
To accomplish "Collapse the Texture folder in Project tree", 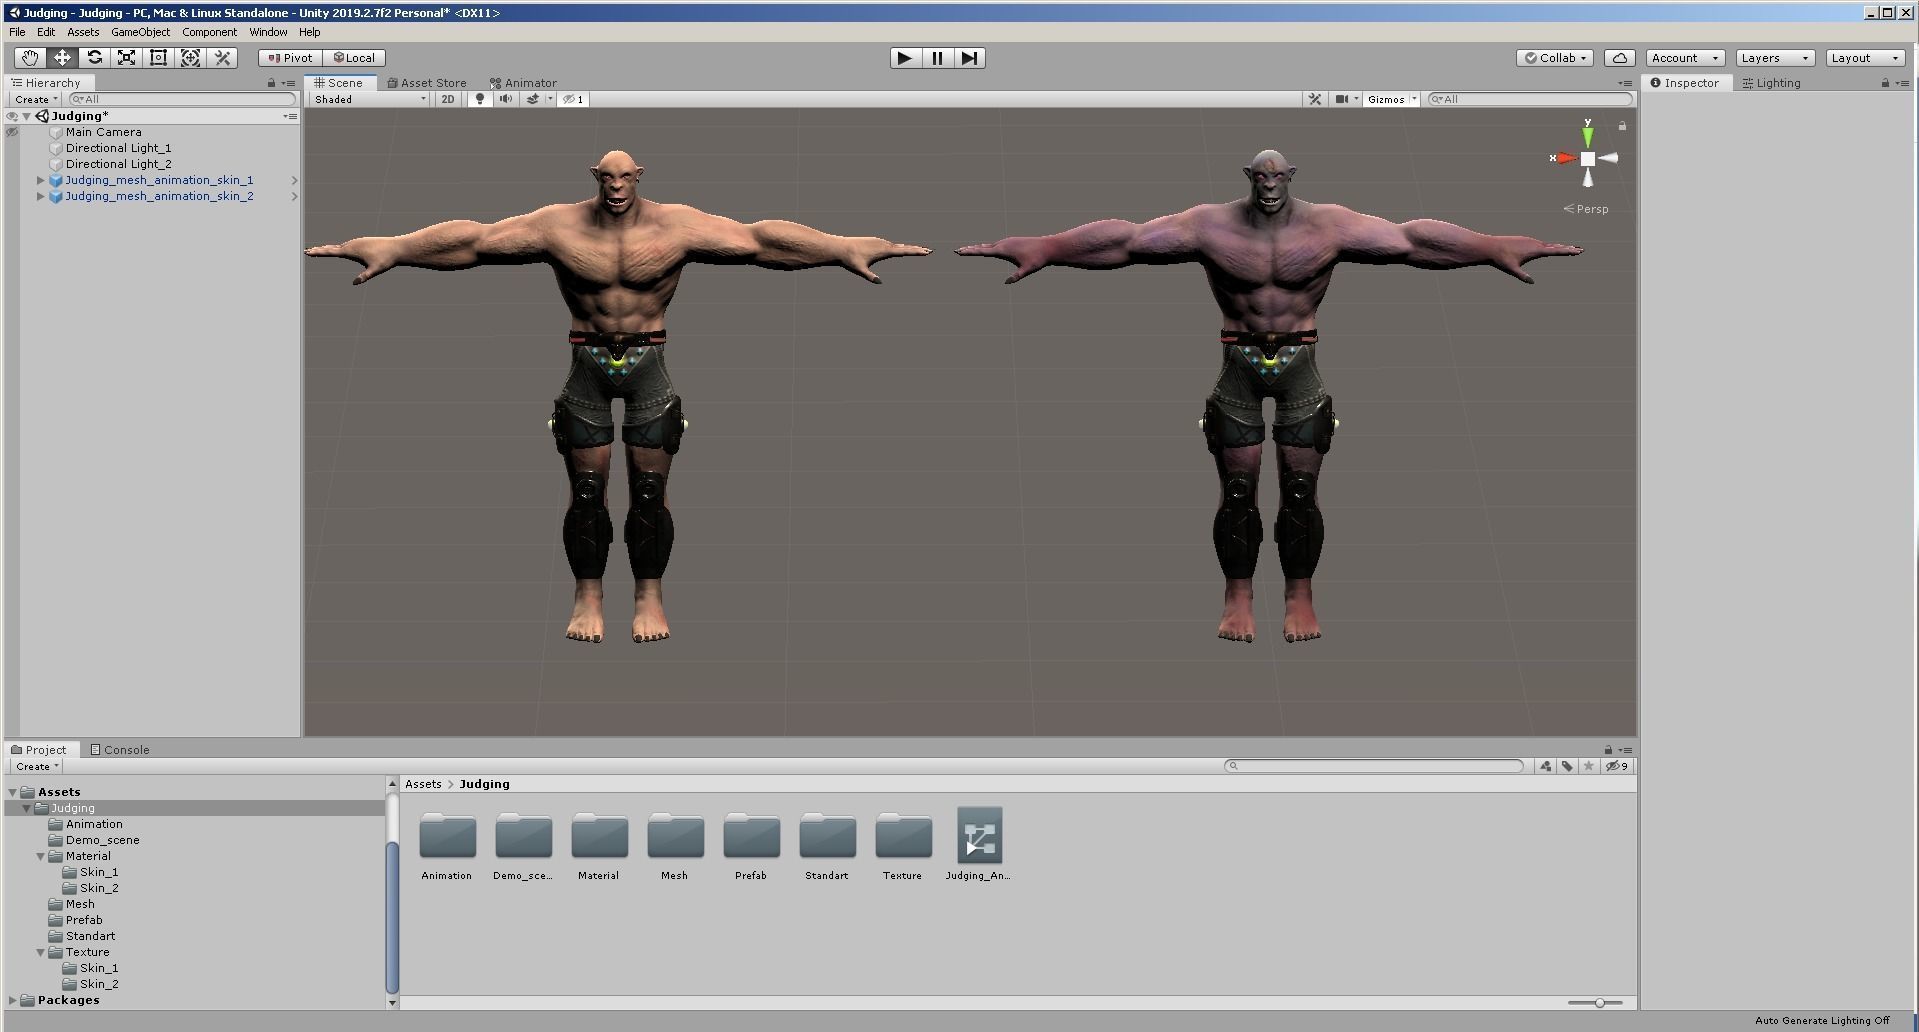I will click(41, 952).
